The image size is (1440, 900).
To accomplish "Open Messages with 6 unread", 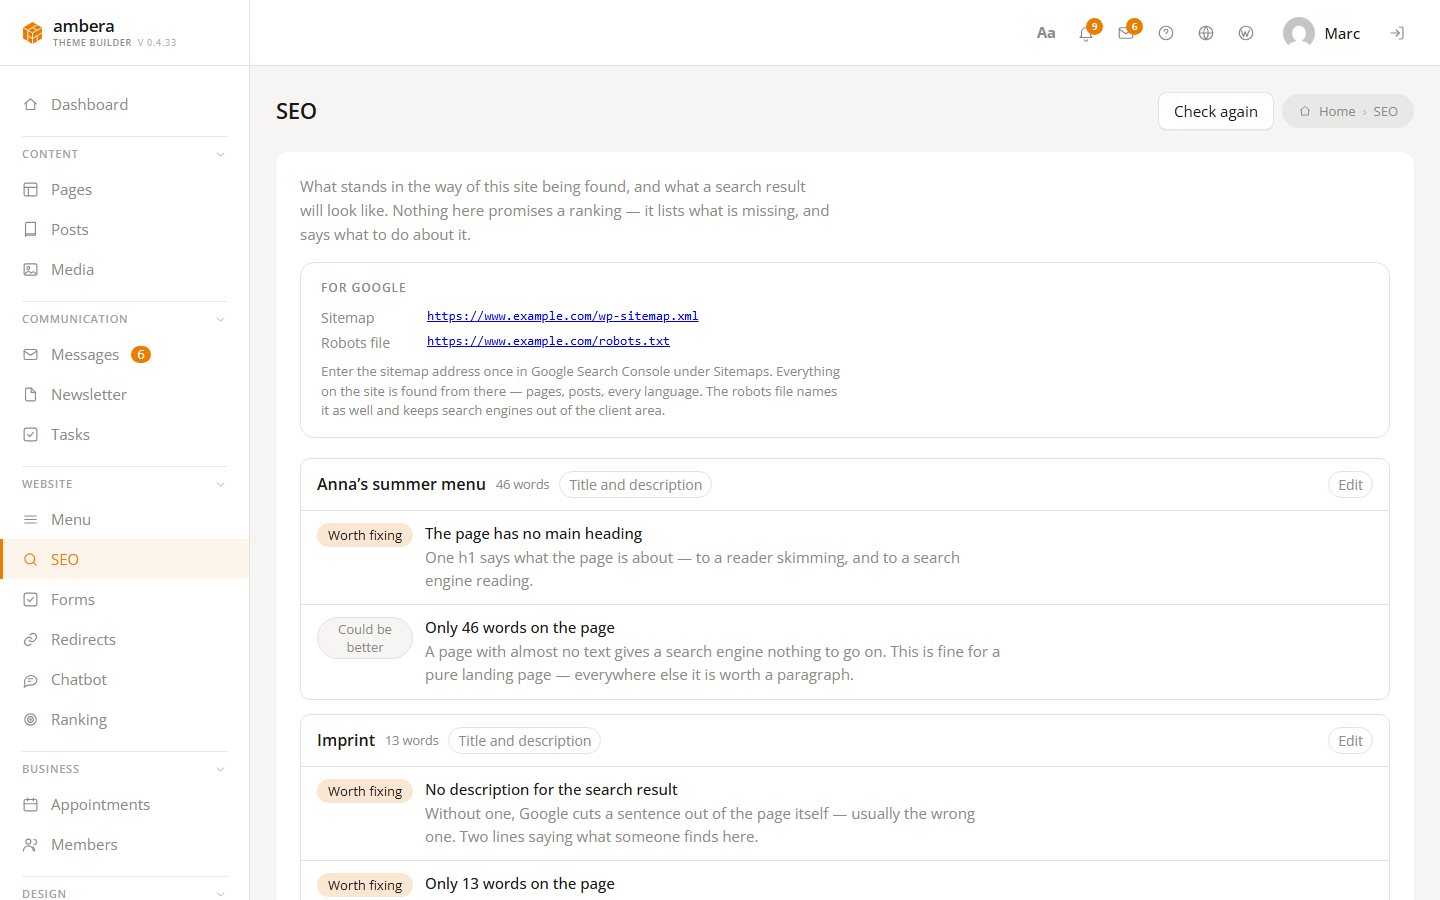I will (125, 354).
